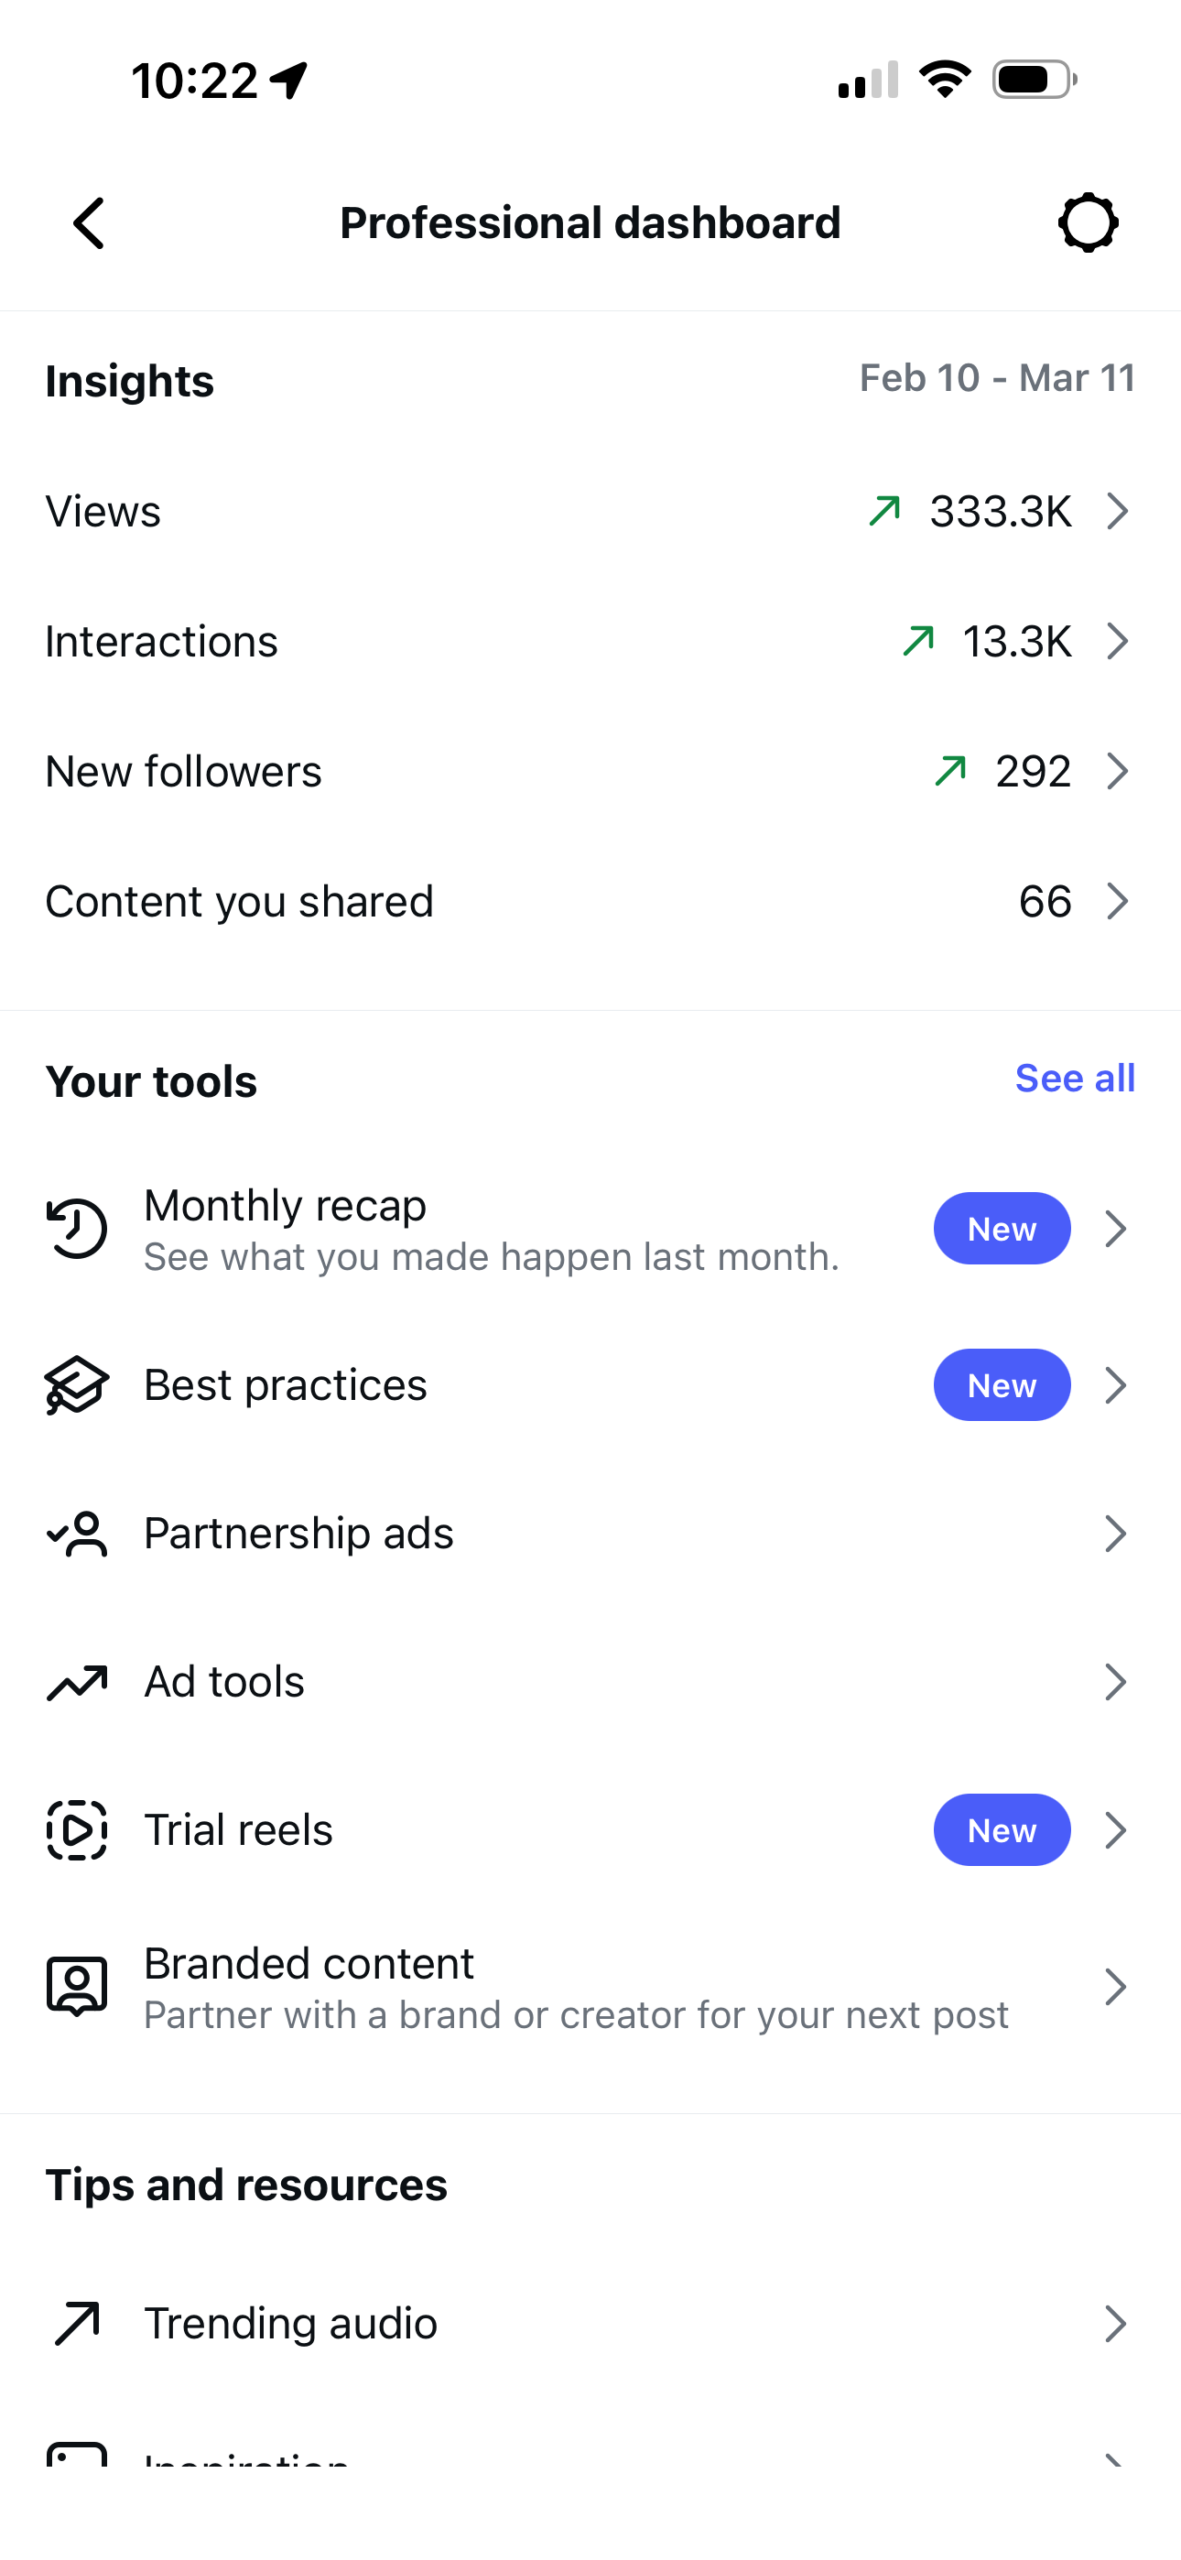The height and width of the screenshot is (2560, 1181).
Task: Expand the Views chevron
Action: (x=1117, y=511)
